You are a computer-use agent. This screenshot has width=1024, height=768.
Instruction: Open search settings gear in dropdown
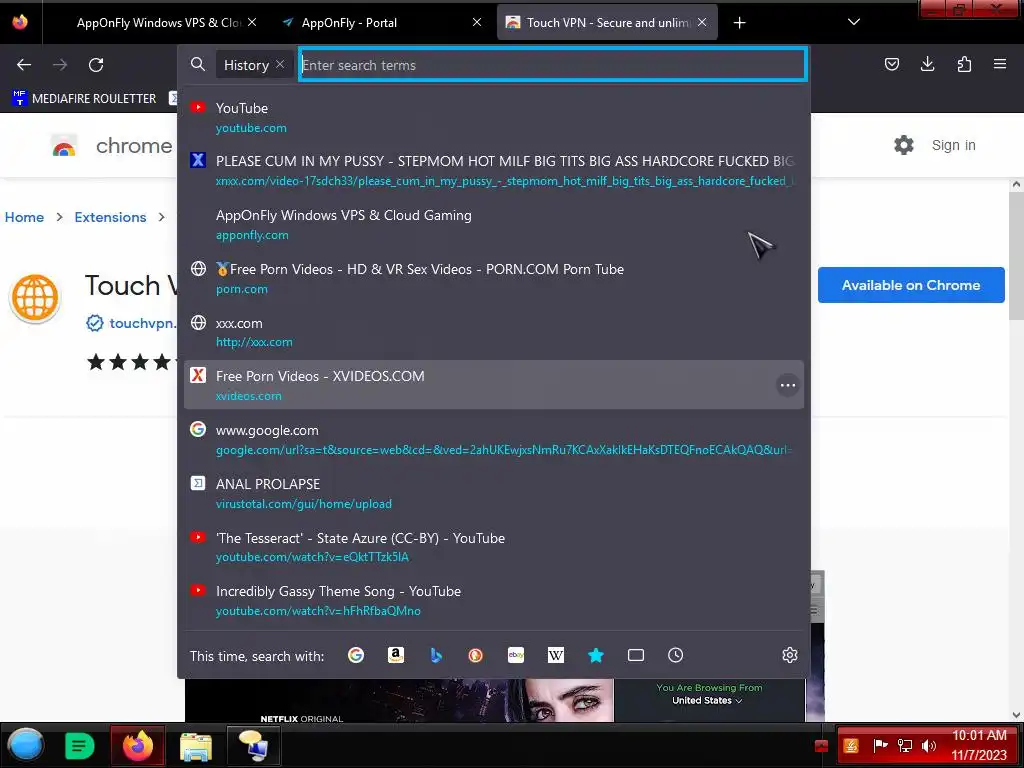tap(790, 655)
